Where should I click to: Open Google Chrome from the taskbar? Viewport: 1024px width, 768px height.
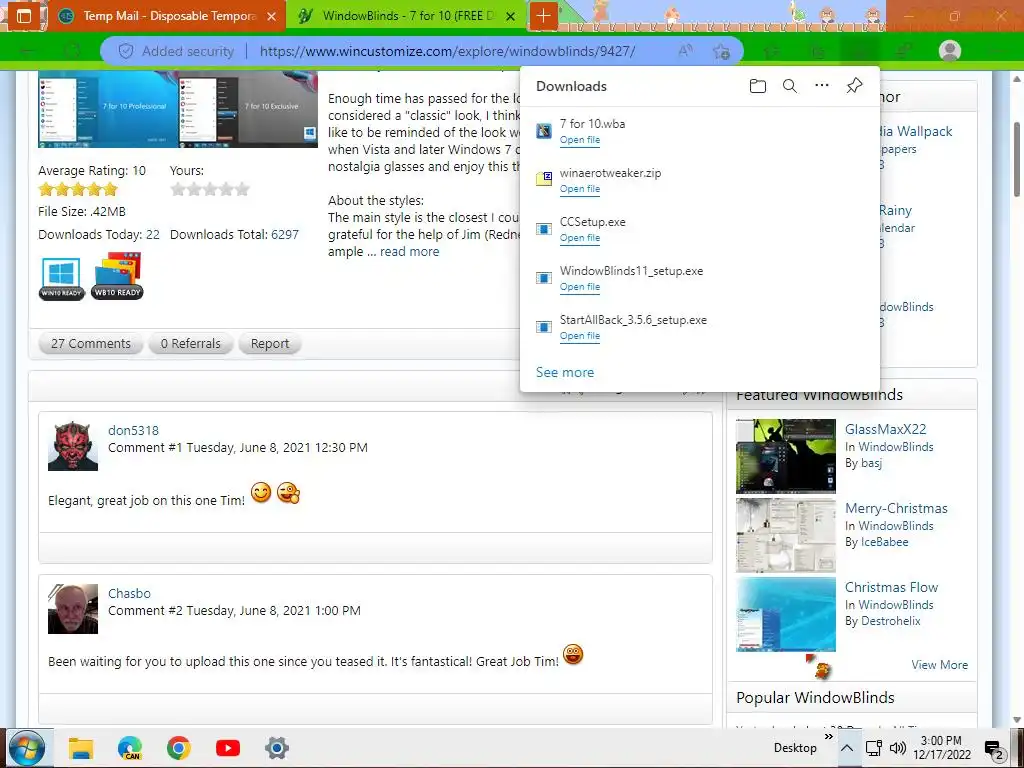coord(178,748)
